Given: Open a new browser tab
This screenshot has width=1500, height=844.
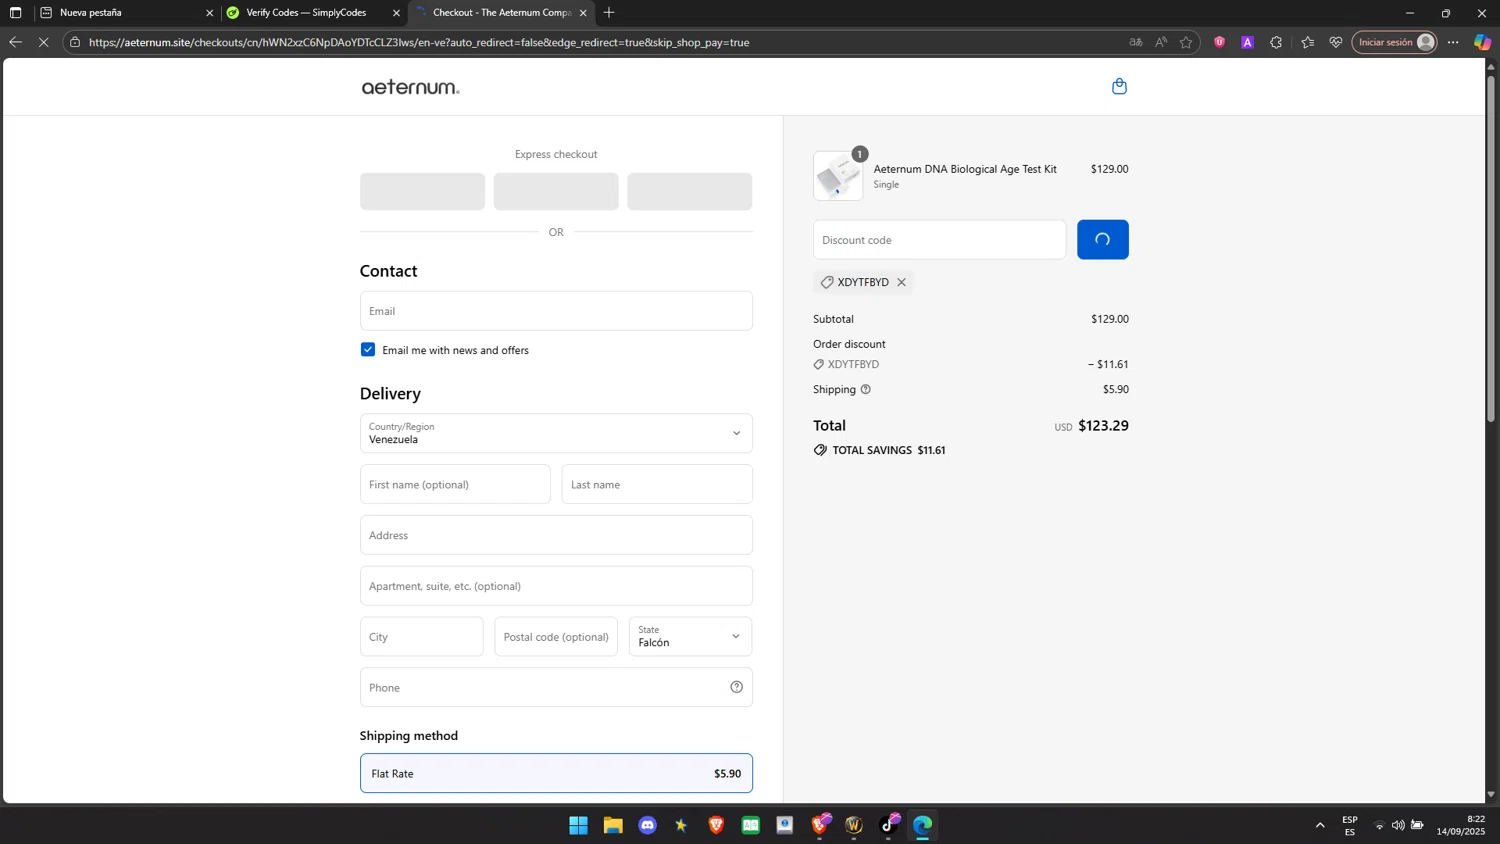Looking at the screenshot, I should [x=609, y=13].
